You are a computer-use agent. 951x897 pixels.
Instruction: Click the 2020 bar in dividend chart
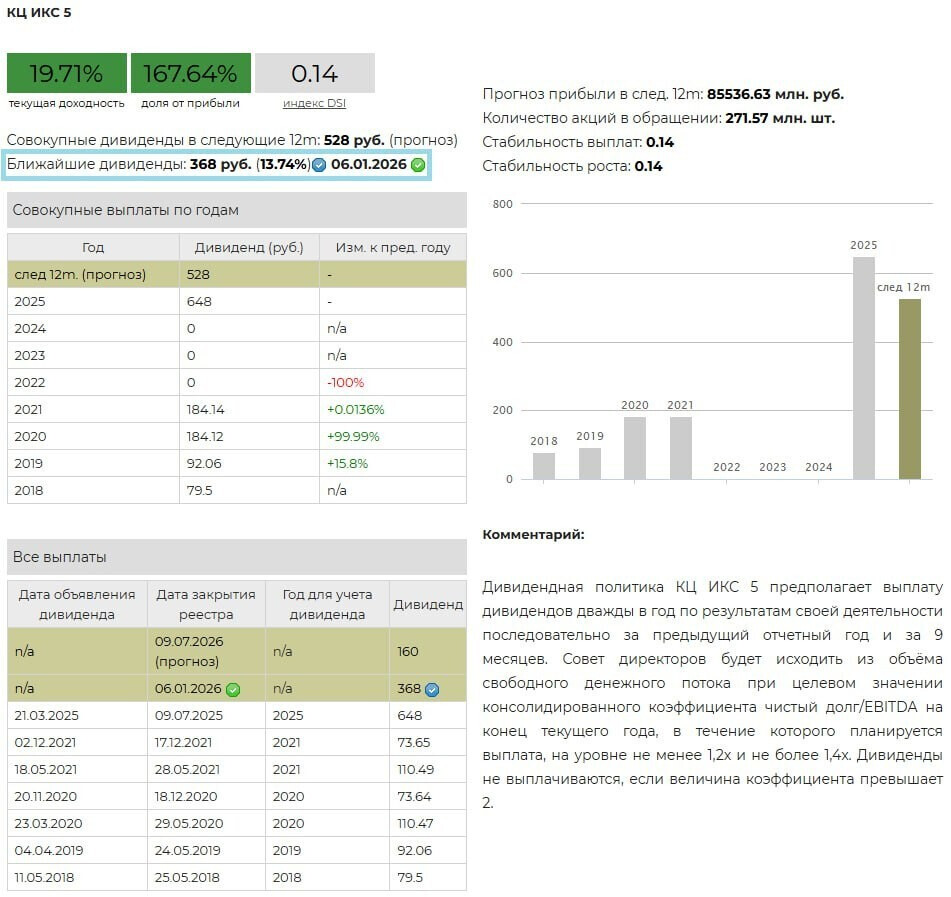pyautogui.click(x=634, y=447)
